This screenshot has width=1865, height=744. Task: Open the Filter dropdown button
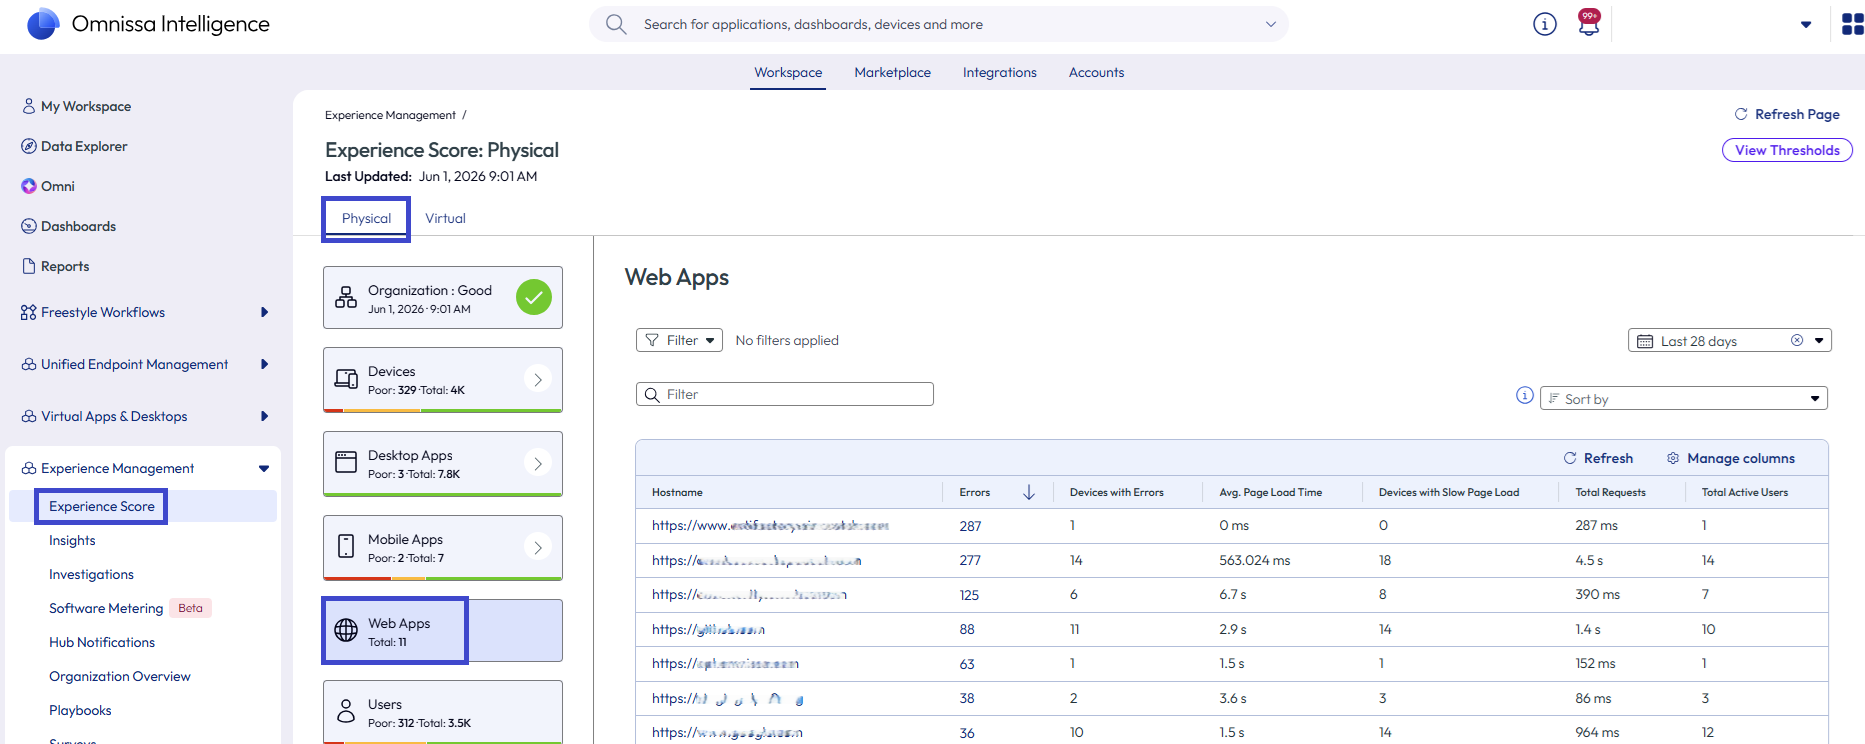click(x=679, y=340)
